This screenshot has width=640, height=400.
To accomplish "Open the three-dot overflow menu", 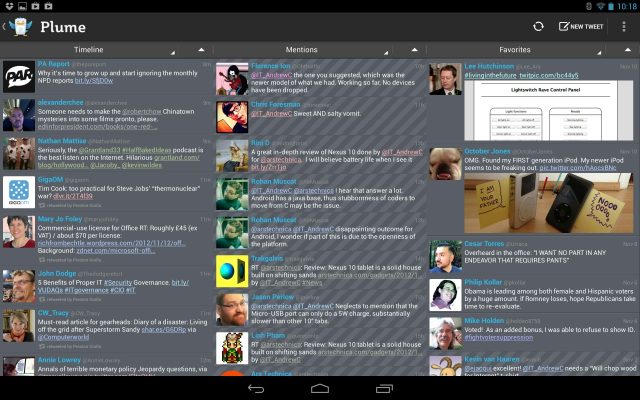I will (624, 27).
